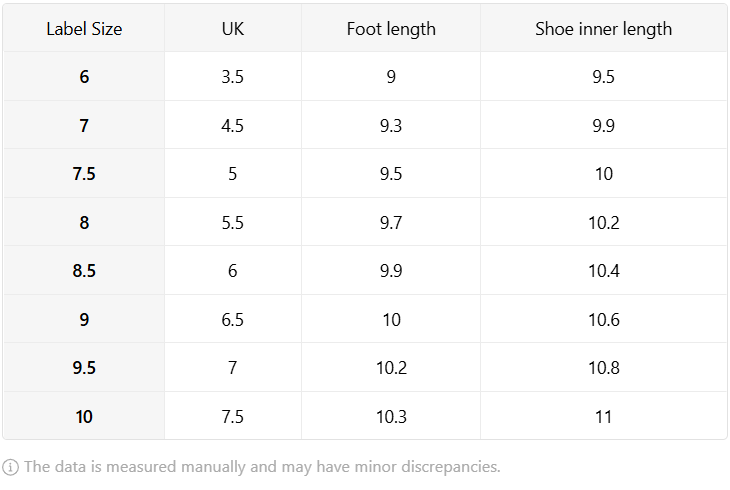Select UK size 6.5 cell
Screen dimensions: 730x490
233,320
